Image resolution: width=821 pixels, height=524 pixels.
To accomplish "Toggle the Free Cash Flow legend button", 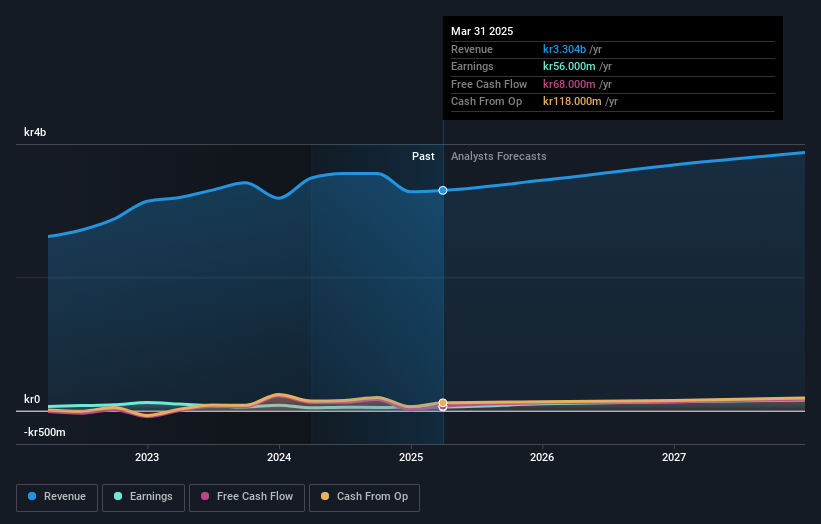I will [x=247, y=497].
